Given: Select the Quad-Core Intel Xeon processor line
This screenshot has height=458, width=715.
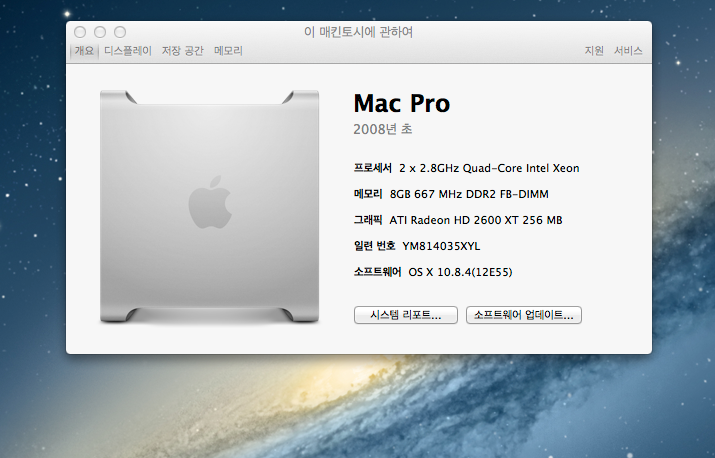Looking at the screenshot, I should (x=488, y=168).
